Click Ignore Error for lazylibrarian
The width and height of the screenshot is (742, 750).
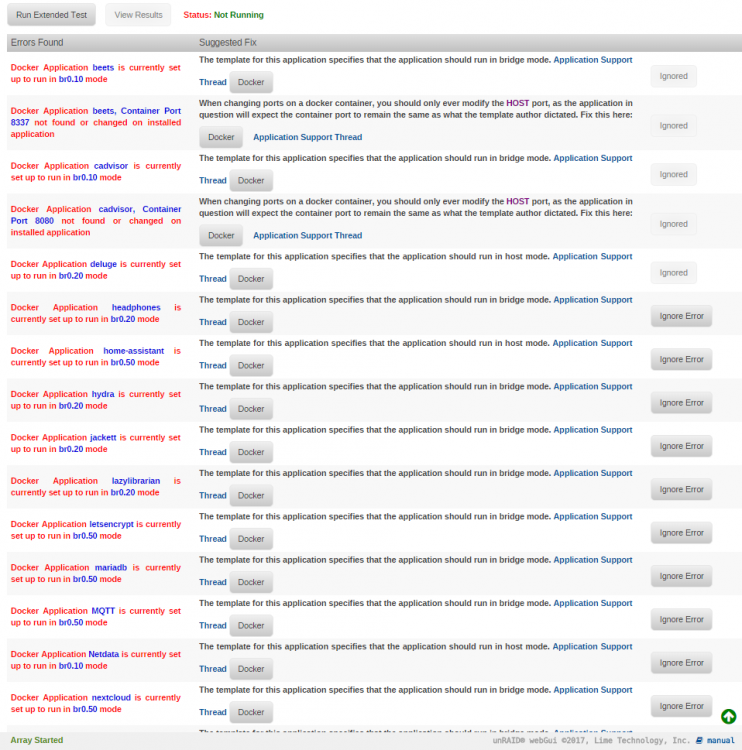tap(681, 489)
